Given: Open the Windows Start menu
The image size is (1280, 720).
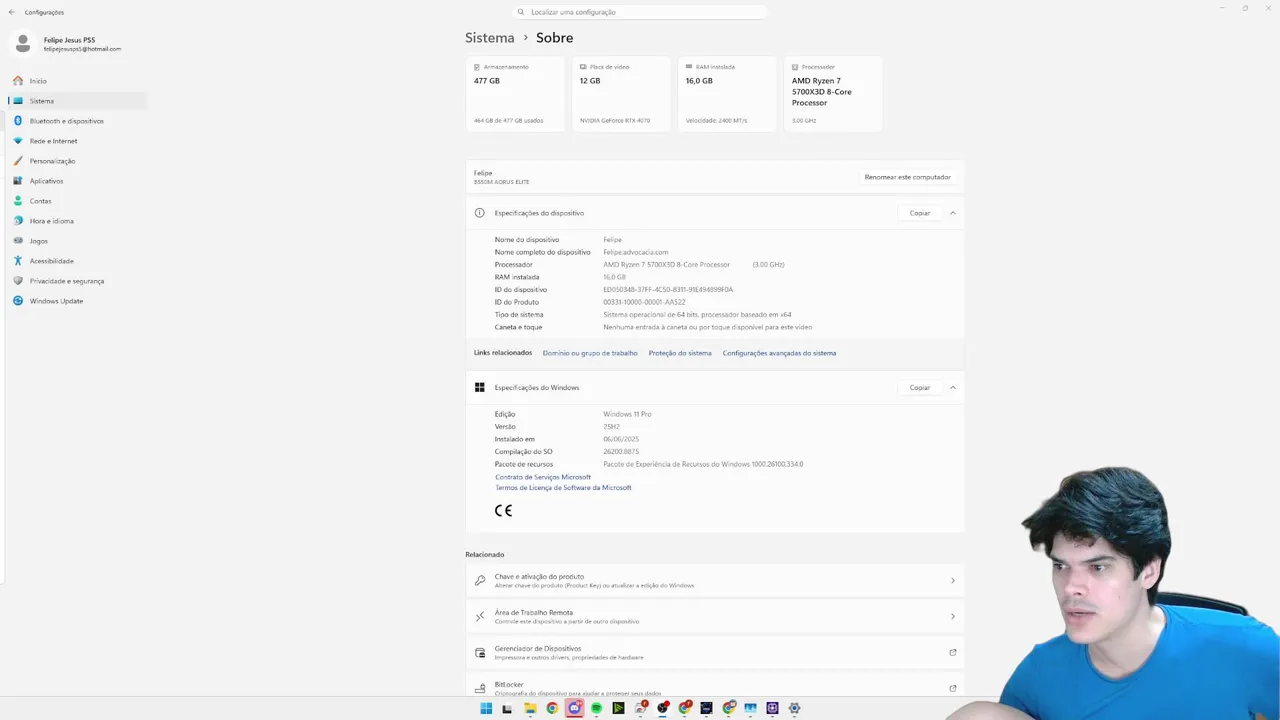Looking at the screenshot, I should tap(486, 708).
